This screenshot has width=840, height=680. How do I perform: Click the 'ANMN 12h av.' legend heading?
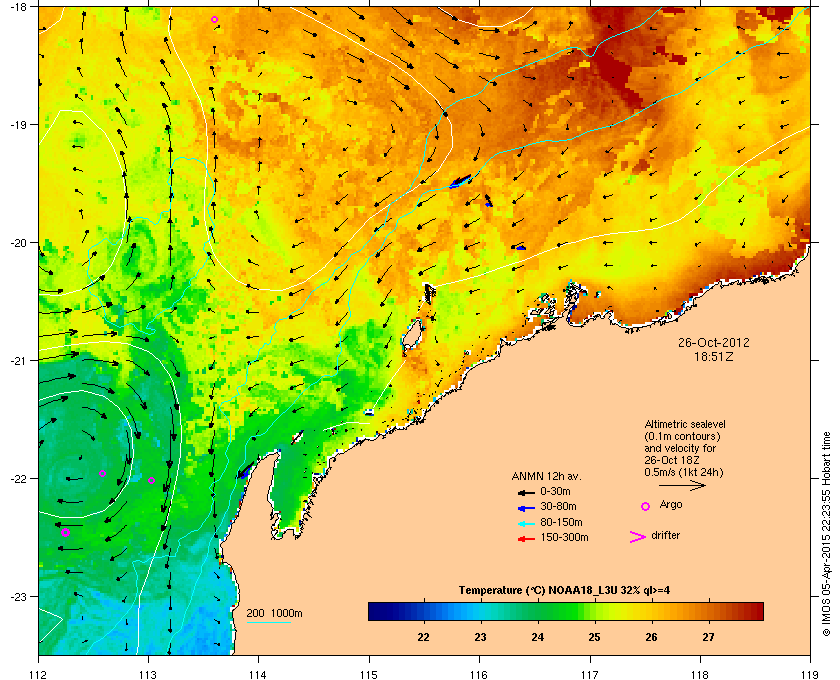[x=546, y=476]
